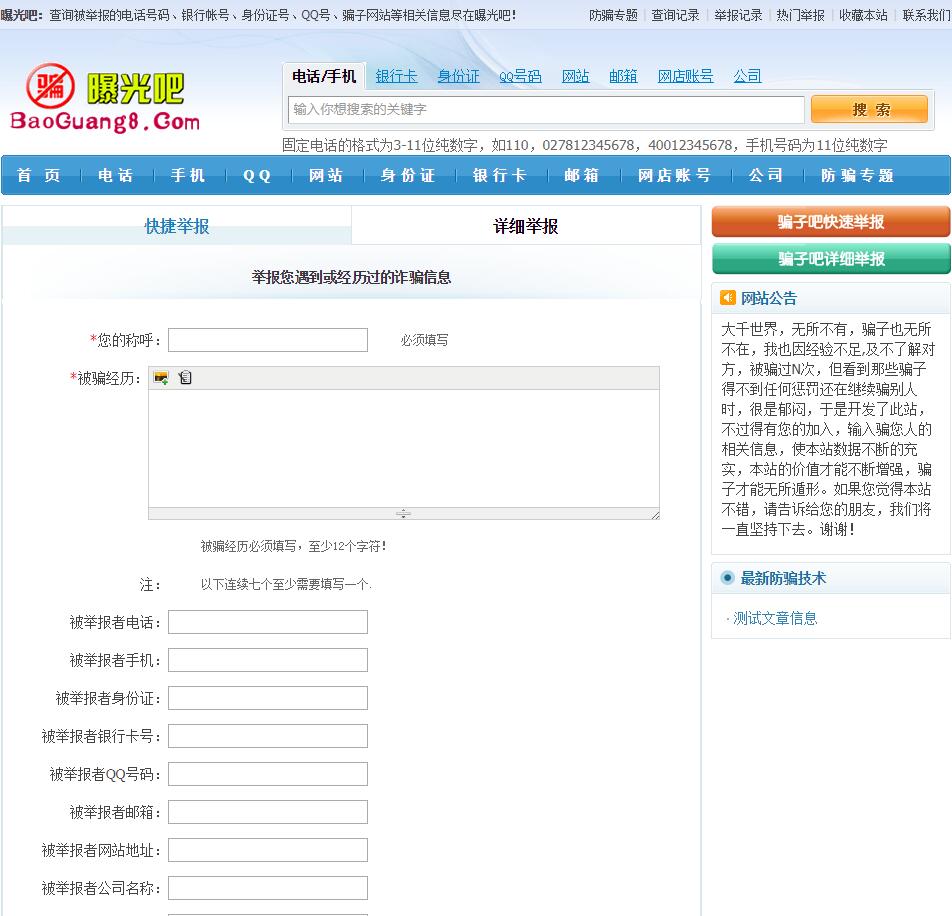Screen dimensions: 952x916
Task: Click the insert image icon in editor toolbar
Action: point(161,378)
